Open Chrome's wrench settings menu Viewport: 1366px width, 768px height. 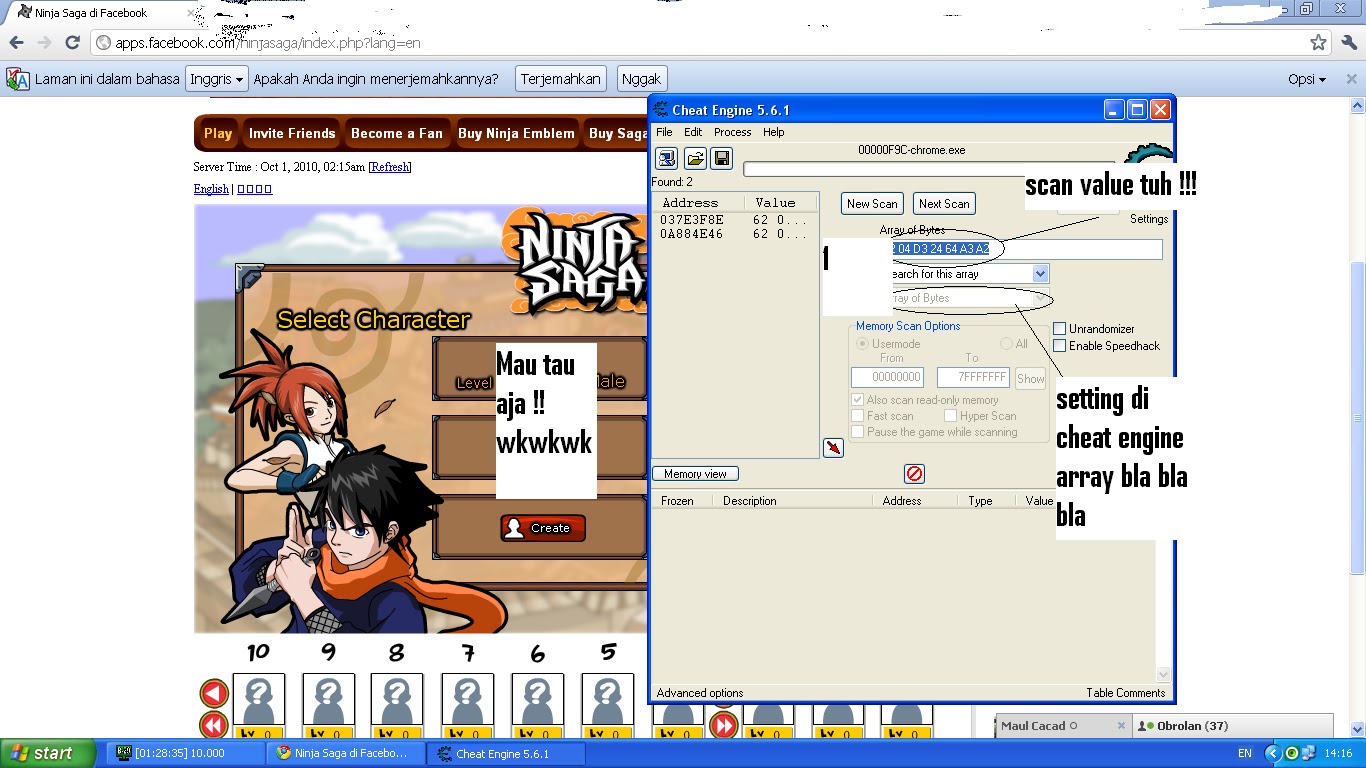tap(1348, 42)
